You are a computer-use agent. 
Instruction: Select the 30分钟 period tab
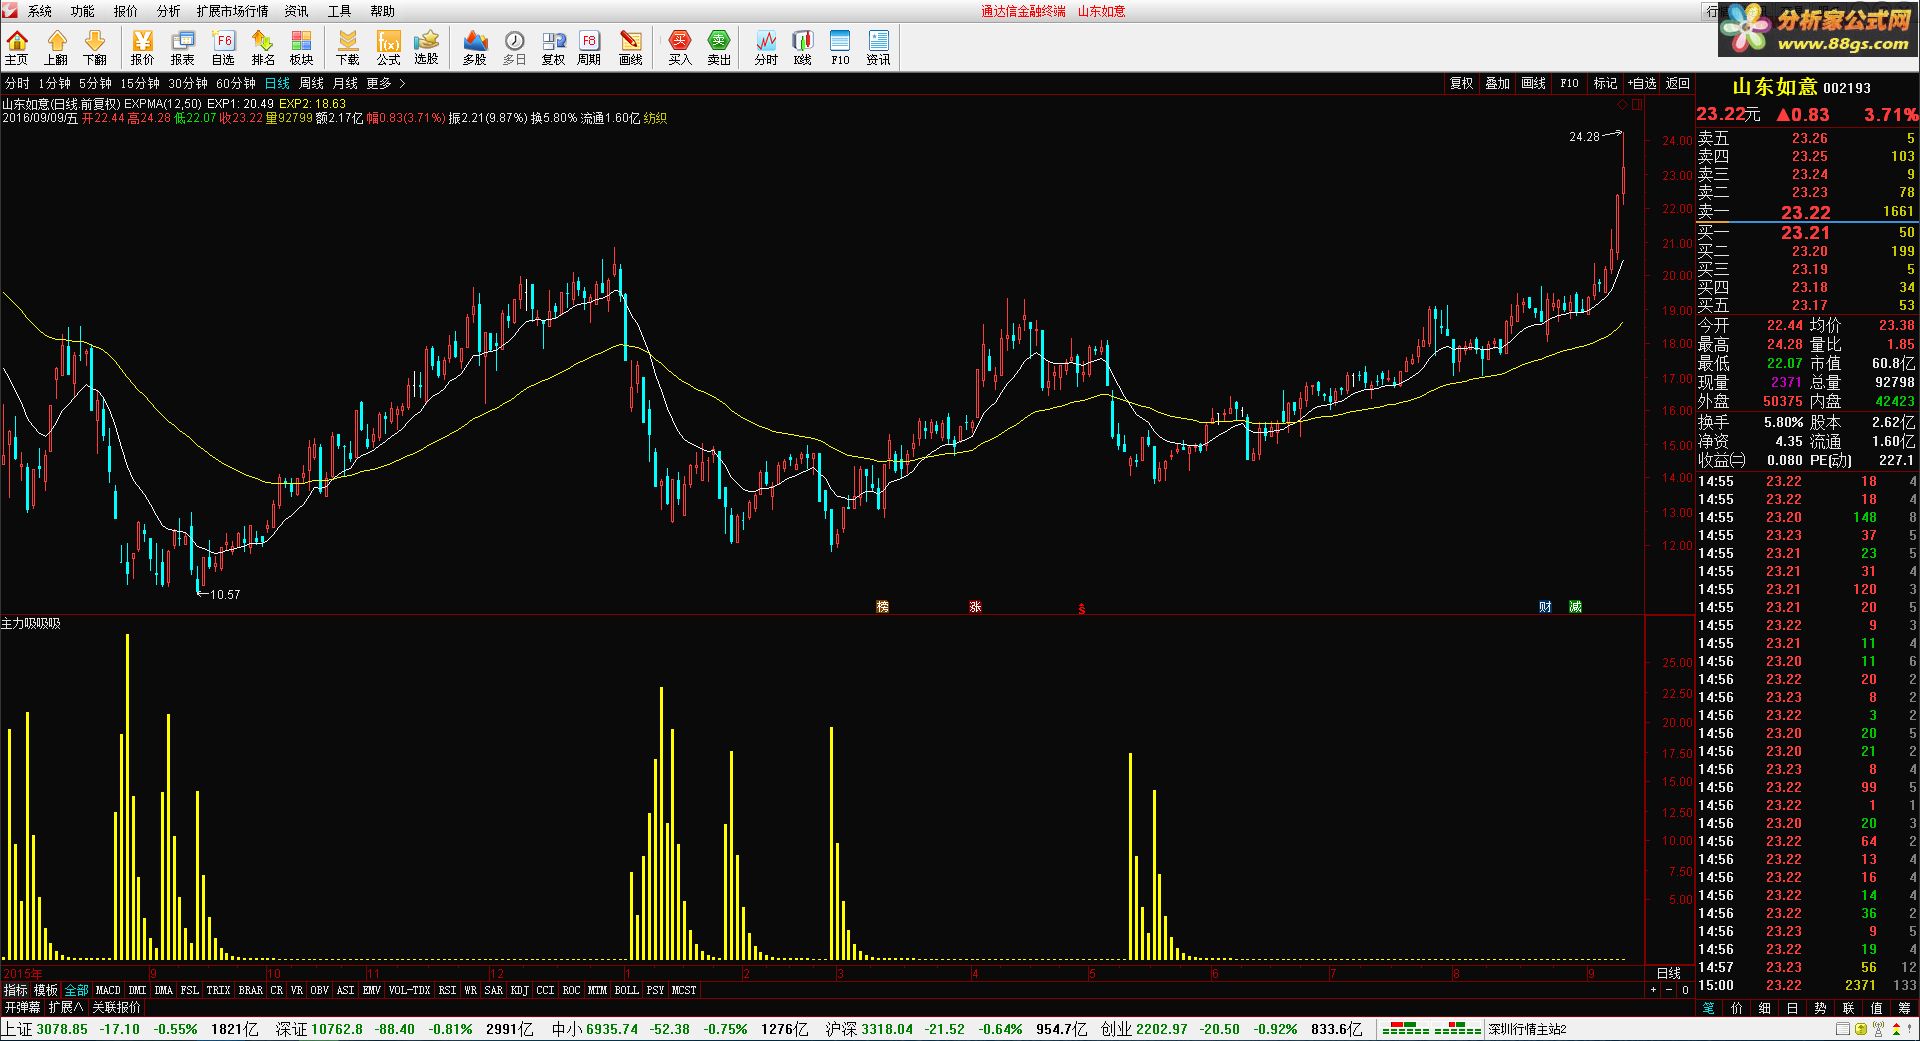click(188, 83)
